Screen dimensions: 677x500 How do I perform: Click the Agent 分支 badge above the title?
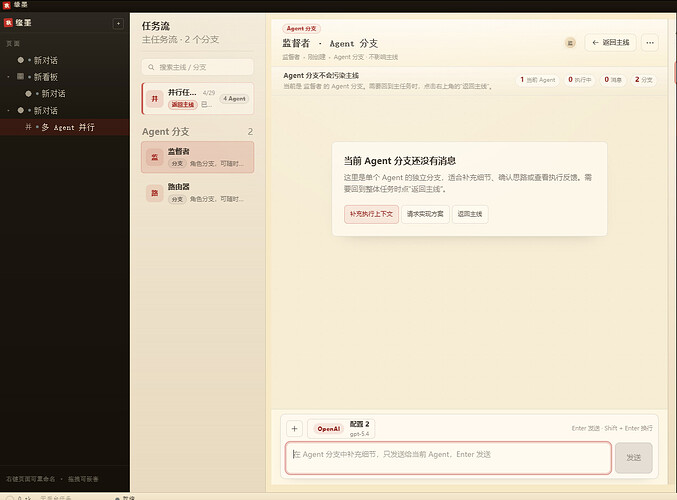coord(301,28)
